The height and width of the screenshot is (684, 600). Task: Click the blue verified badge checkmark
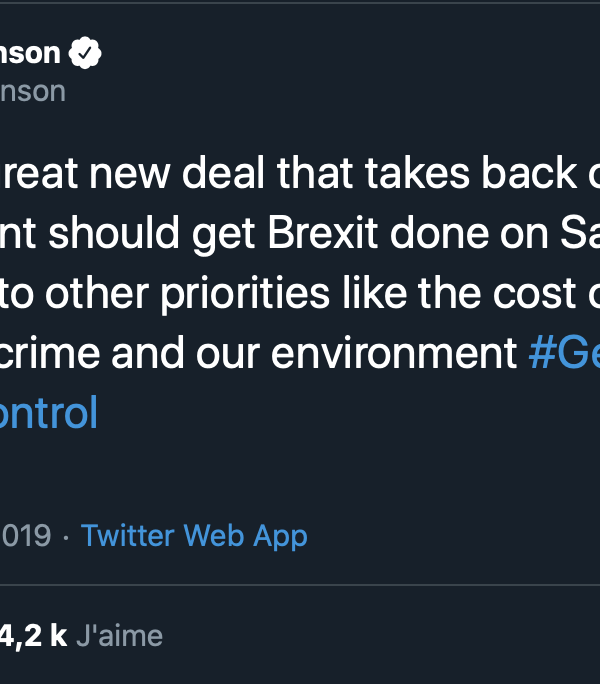89,54
